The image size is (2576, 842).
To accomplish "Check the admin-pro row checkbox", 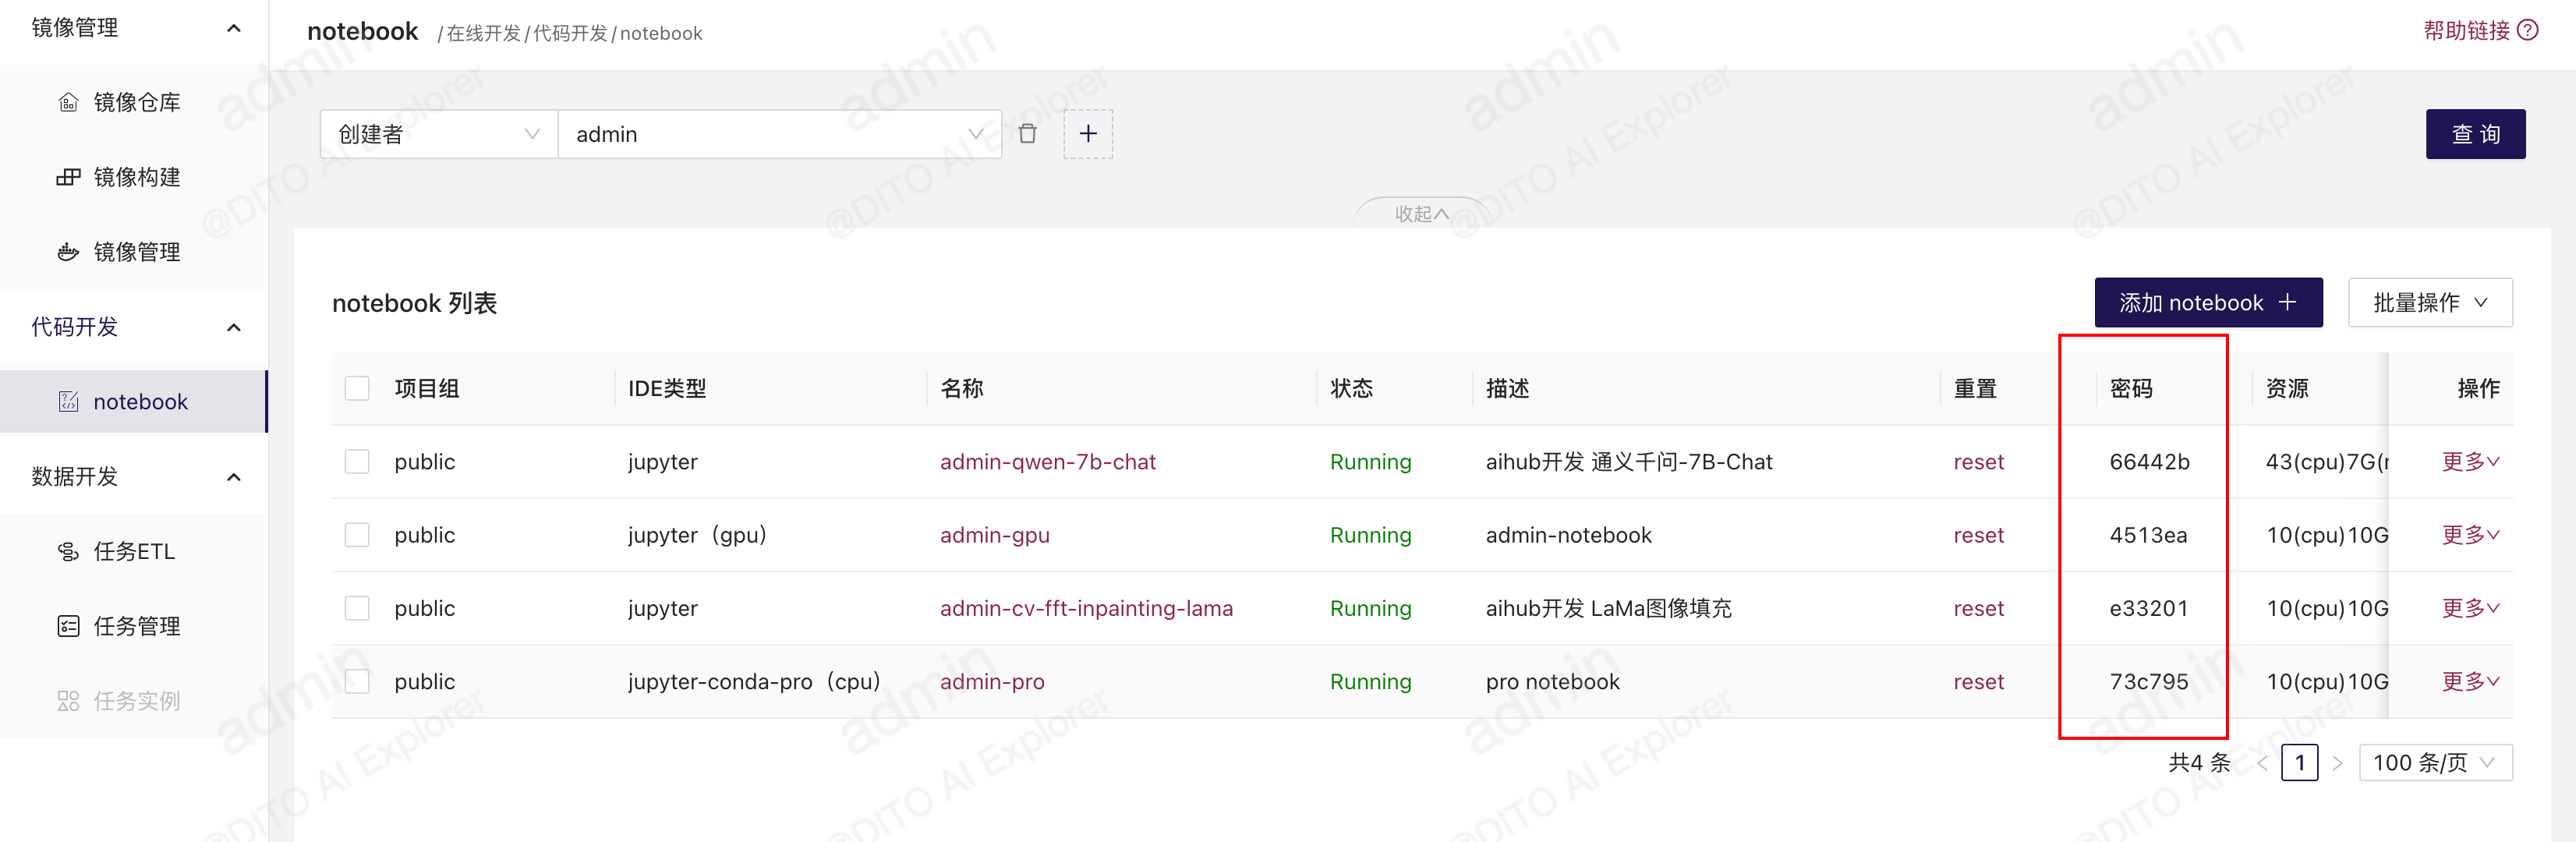I will (357, 681).
